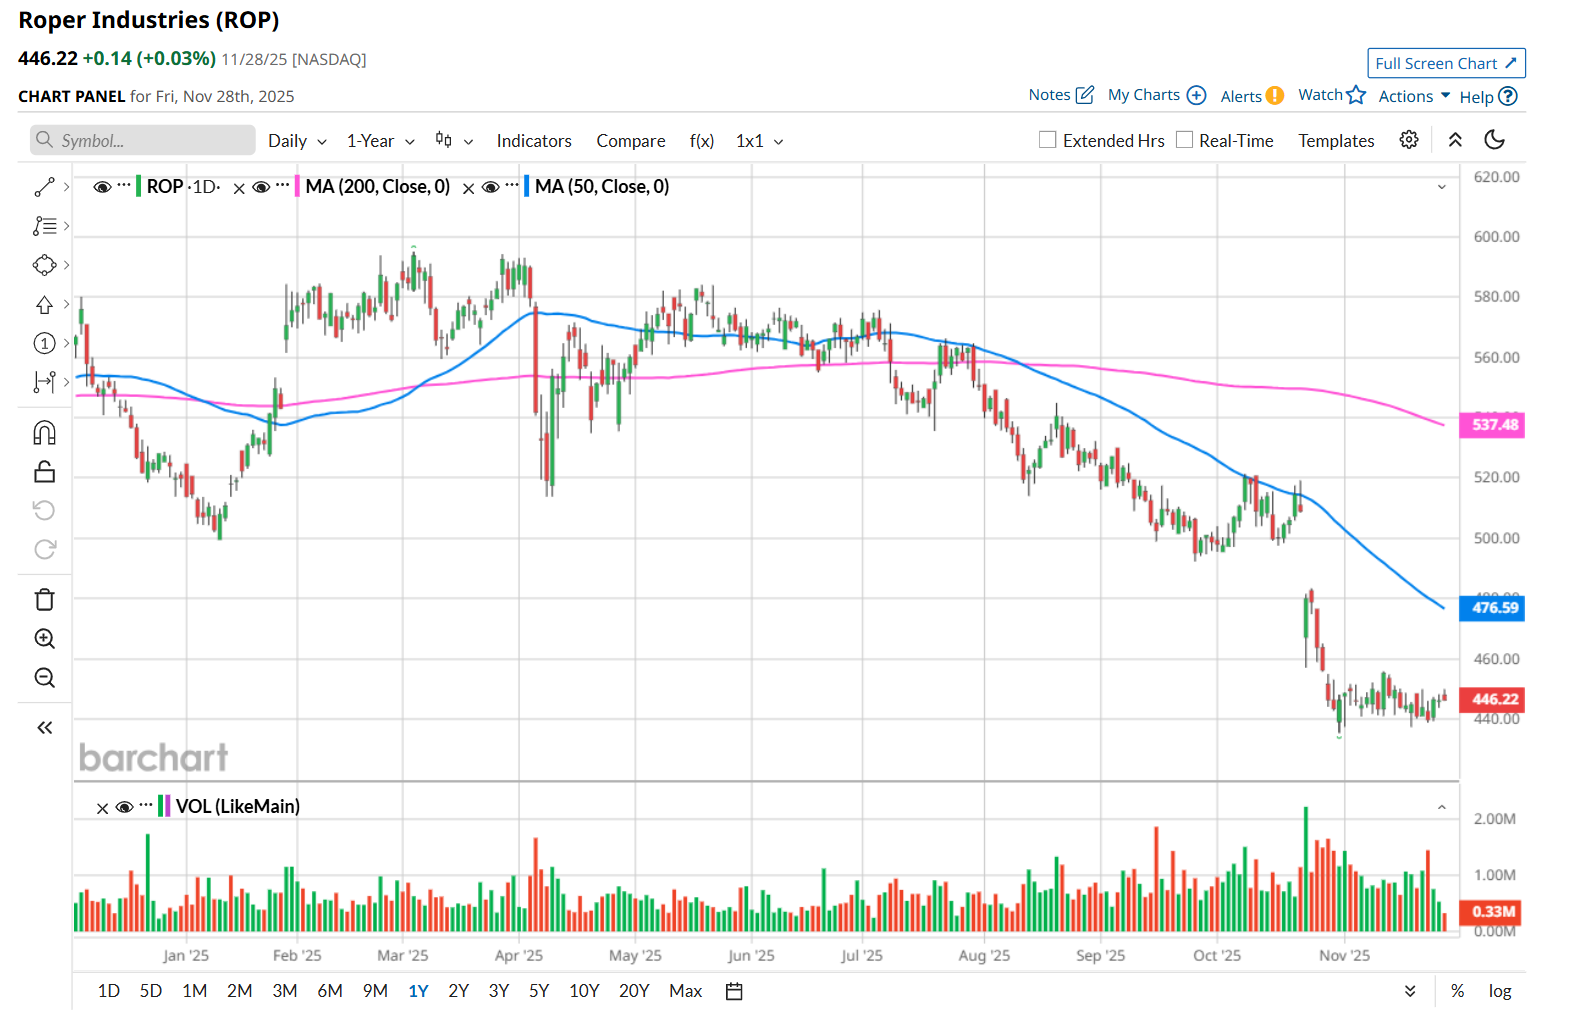1573x1016 pixels.
Task: Collapse the main chart legend chevron
Action: click(1441, 187)
